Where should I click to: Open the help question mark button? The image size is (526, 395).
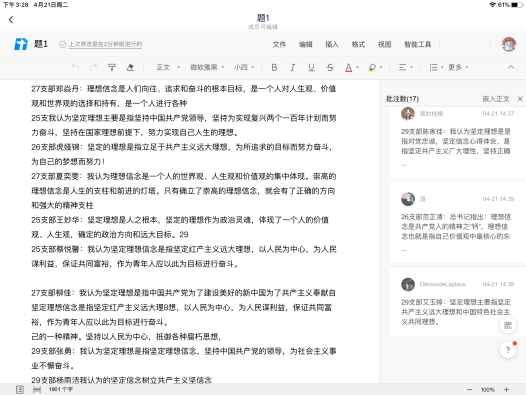point(508,350)
